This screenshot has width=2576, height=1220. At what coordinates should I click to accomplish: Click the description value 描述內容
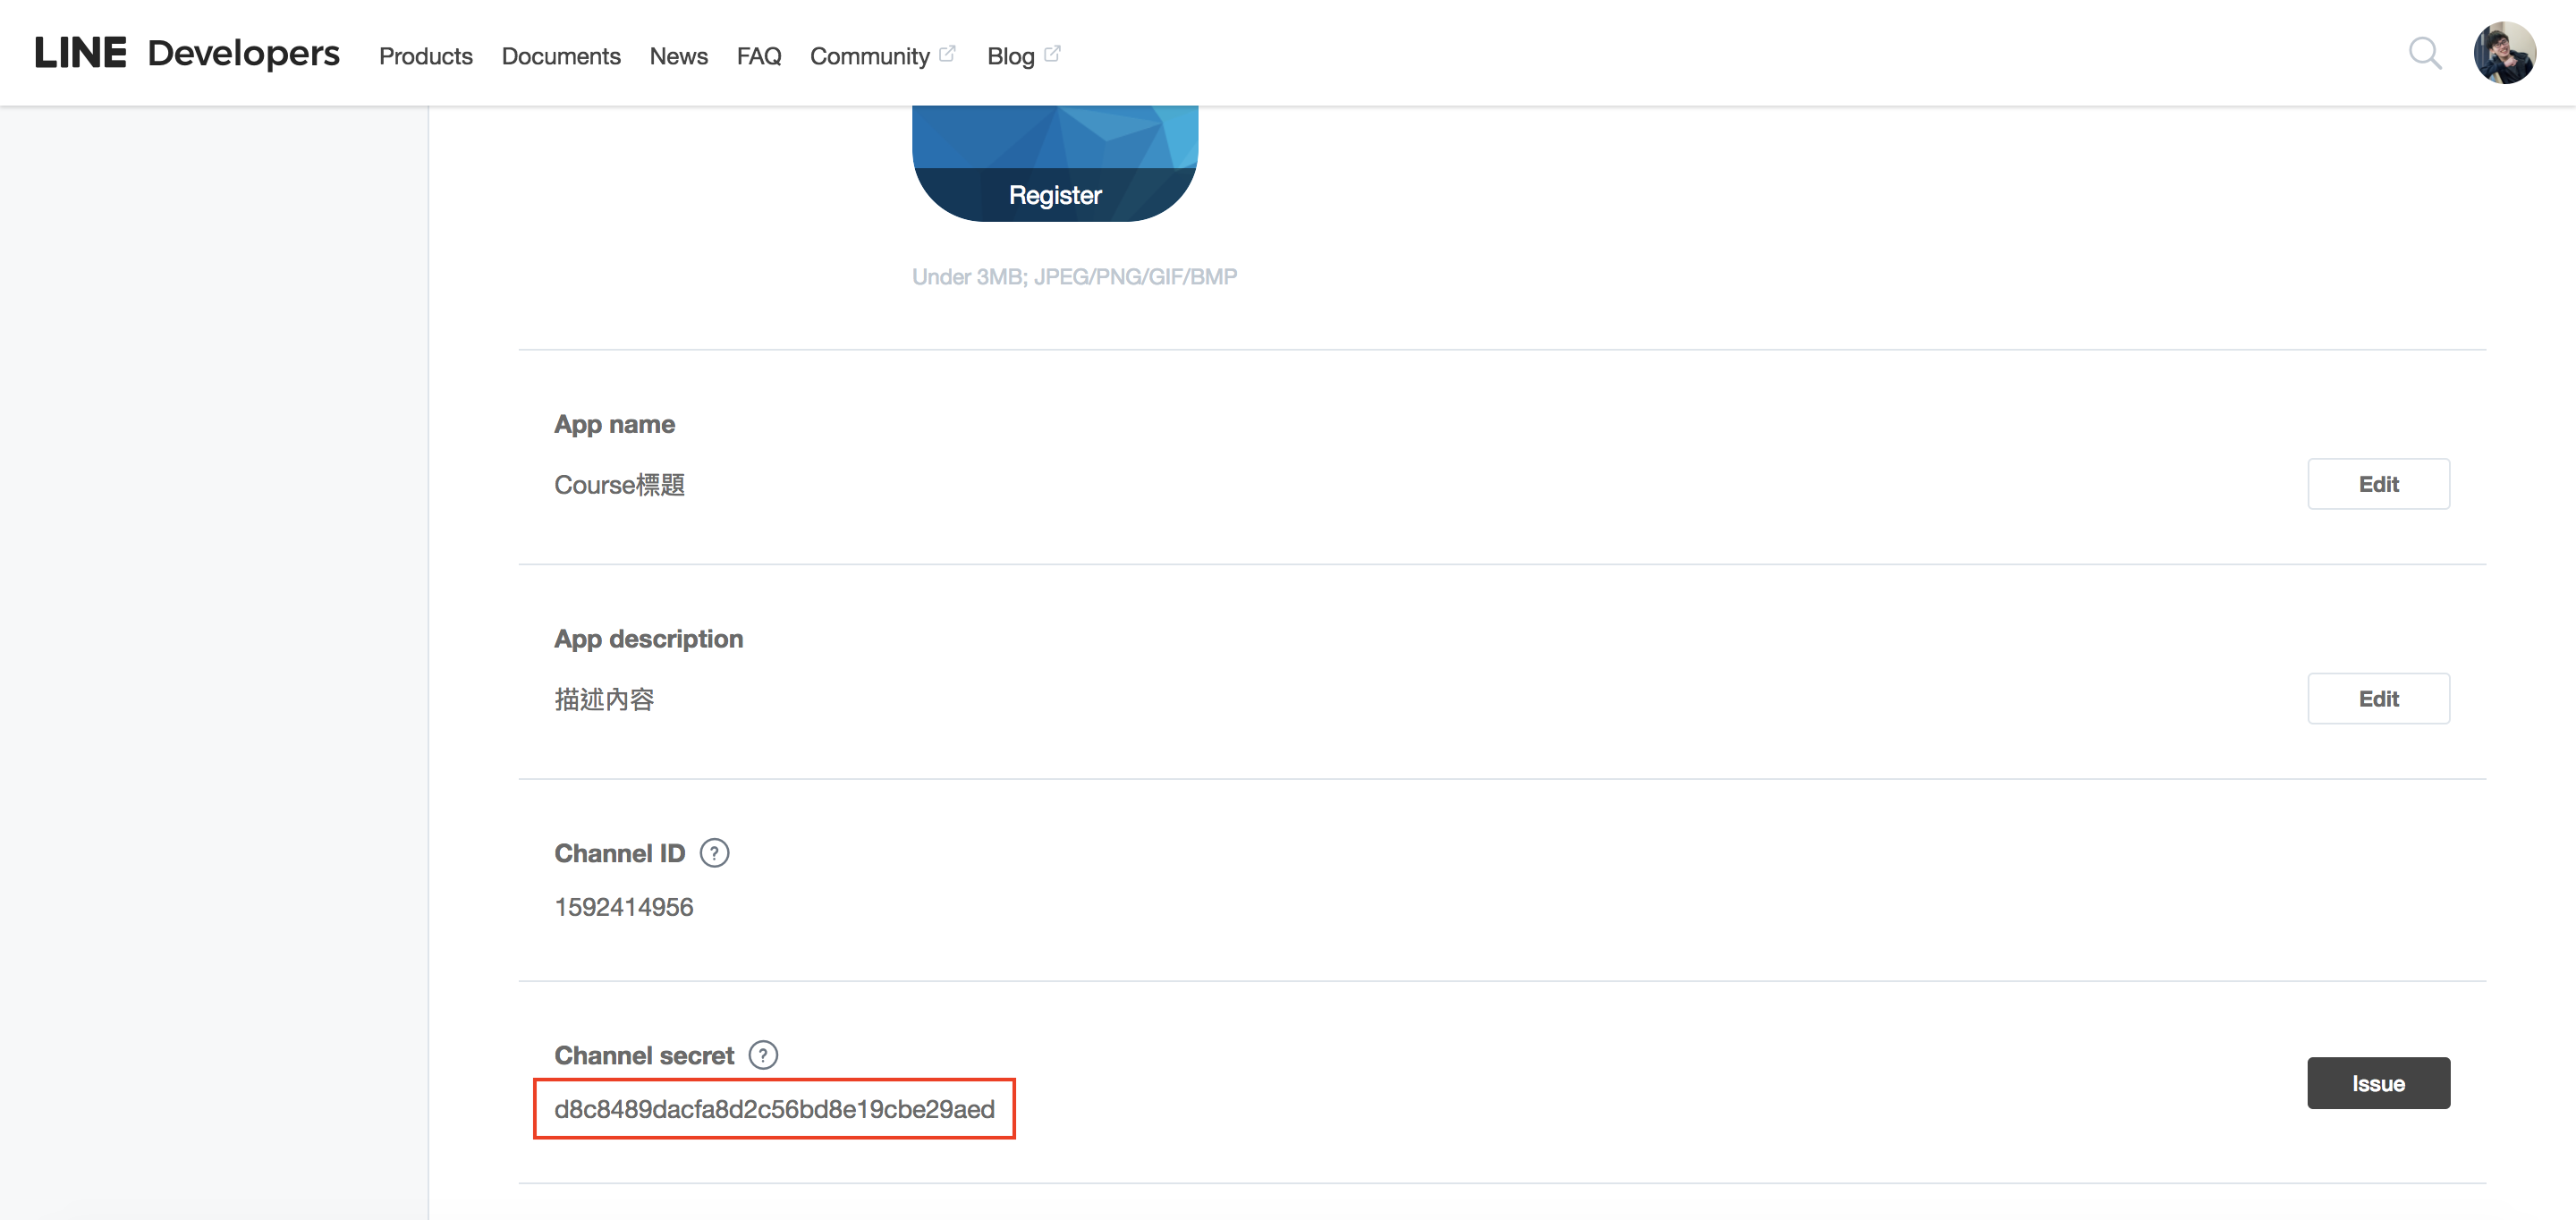[604, 699]
